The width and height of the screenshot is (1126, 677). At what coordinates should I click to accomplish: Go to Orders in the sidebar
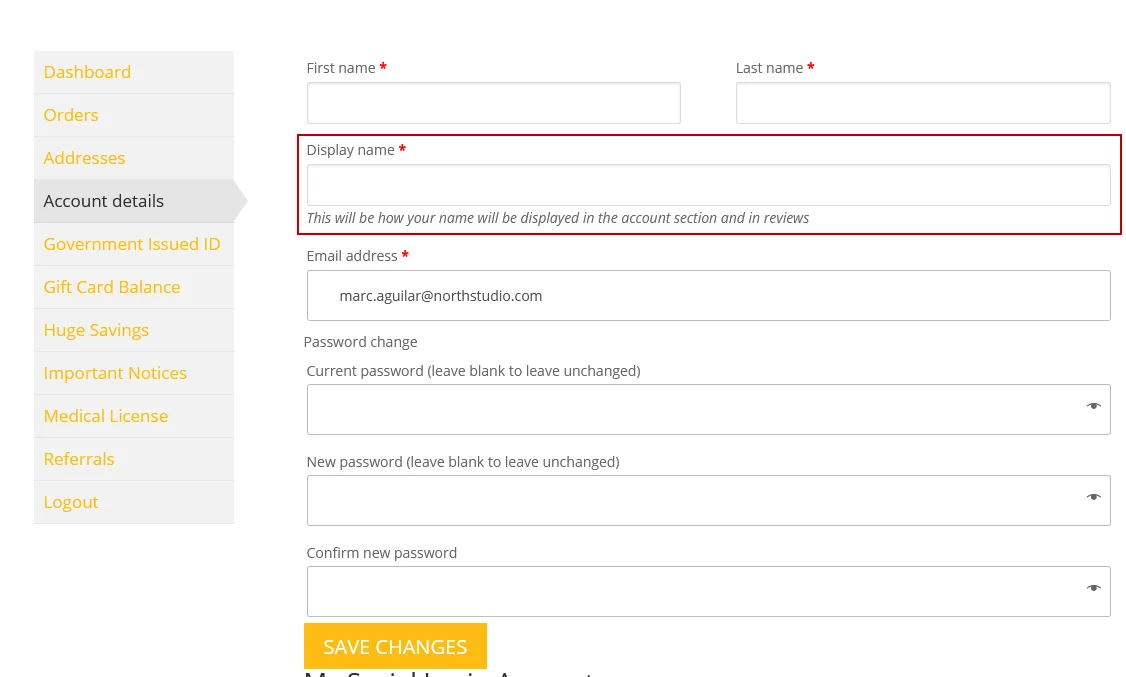coord(70,115)
